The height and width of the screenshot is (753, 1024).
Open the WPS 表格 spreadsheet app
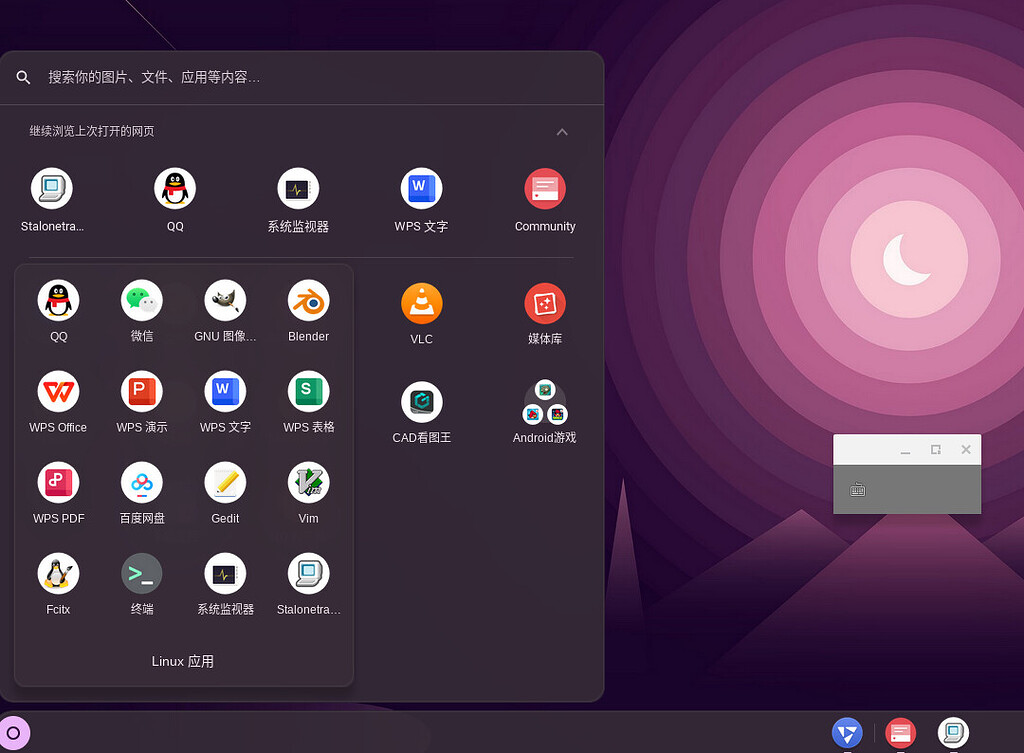[308, 392]
